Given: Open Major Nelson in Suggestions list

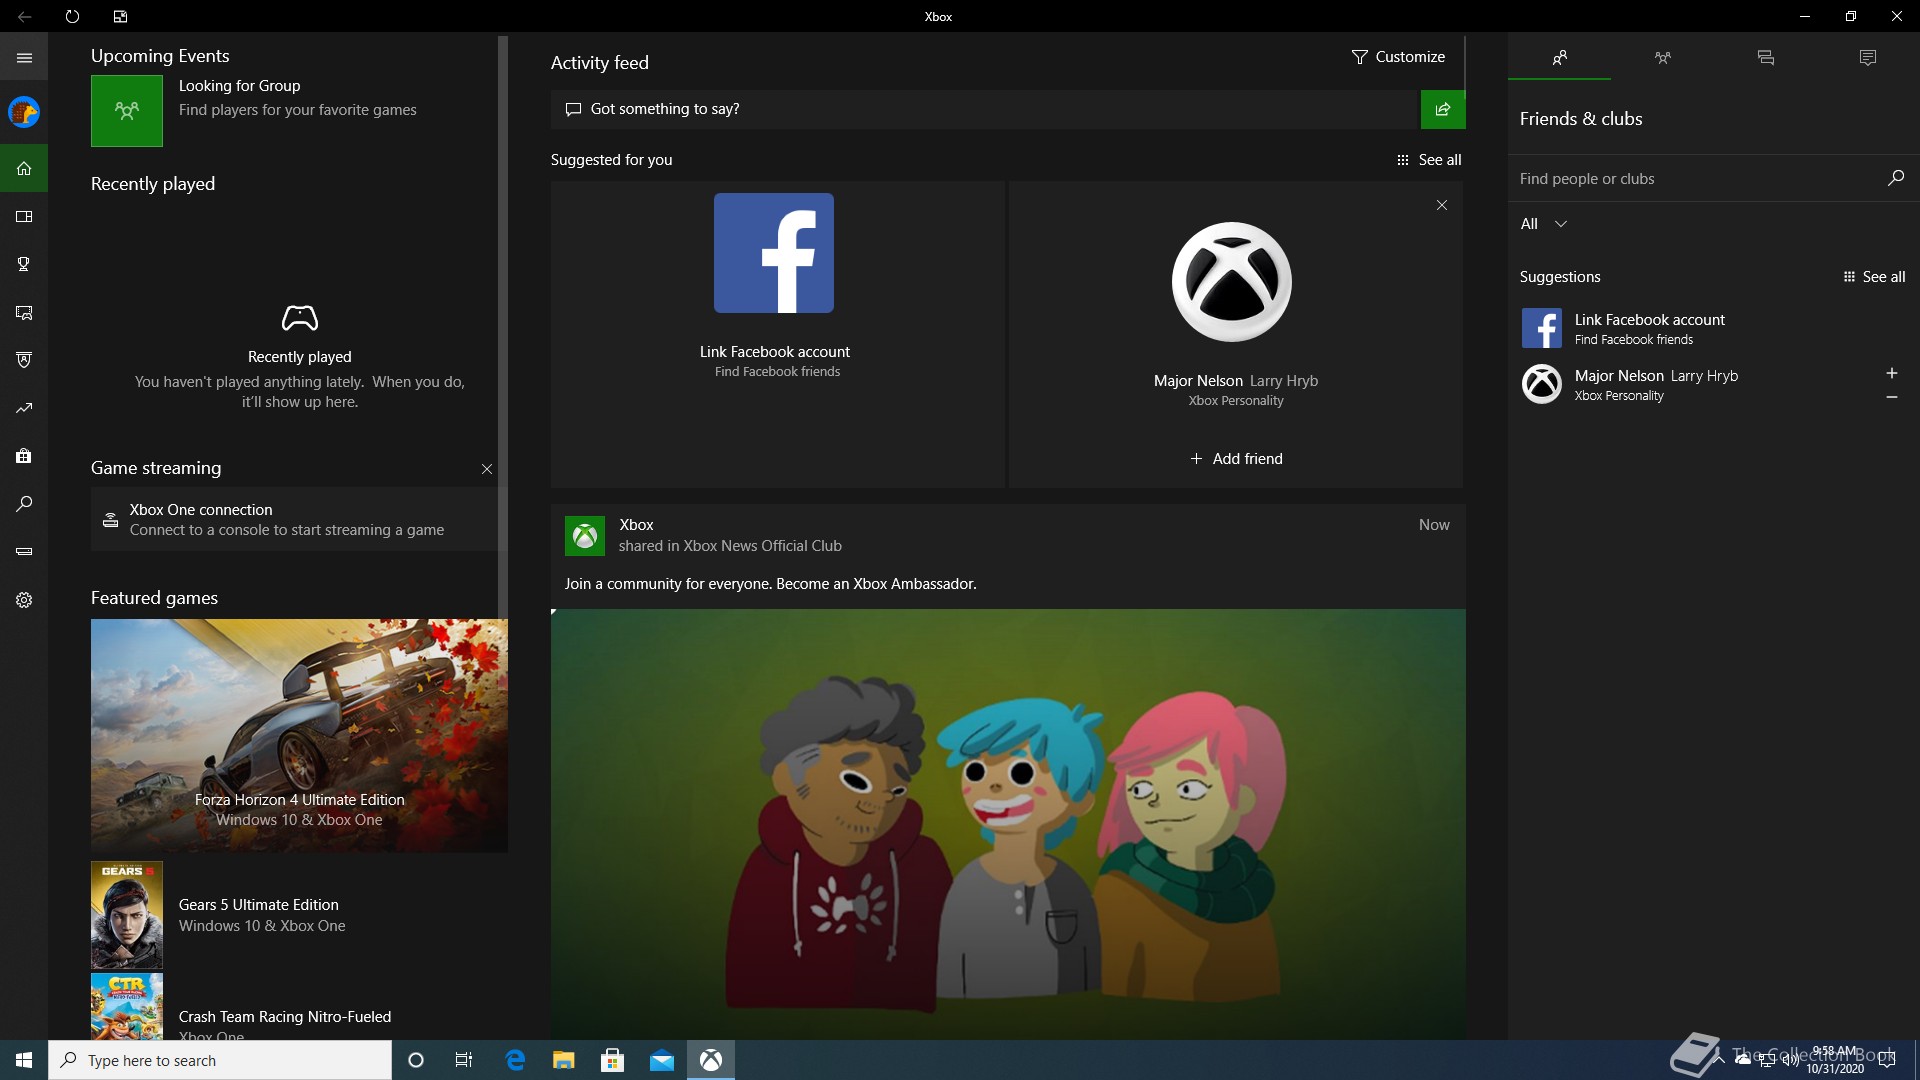Looking at the screenshot, I should [1694, 384].
